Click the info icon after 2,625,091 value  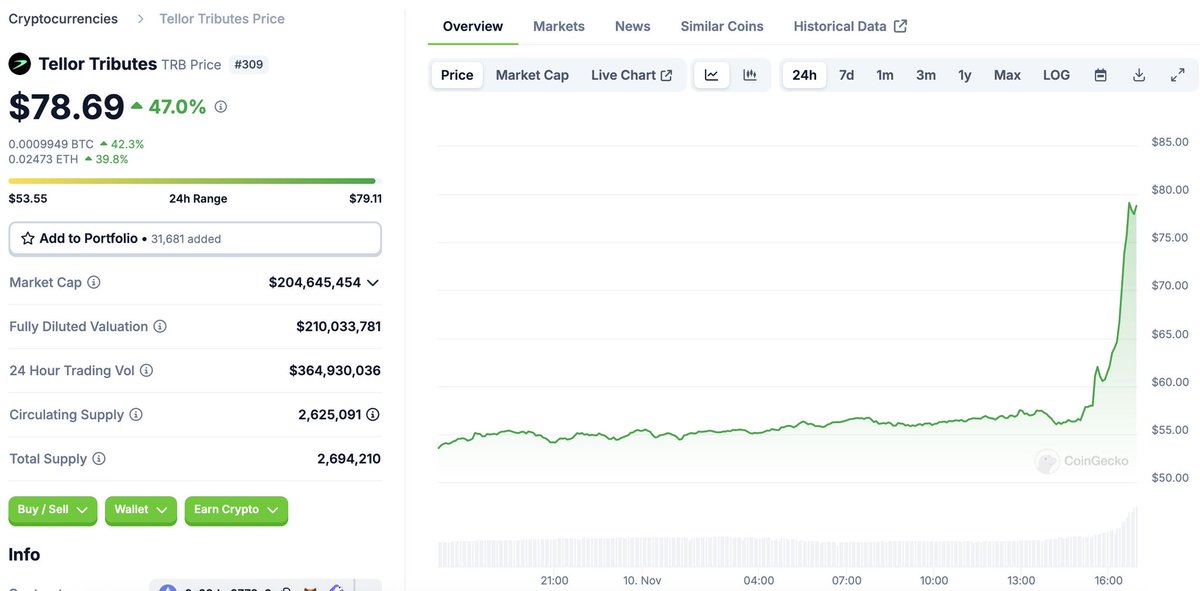coord(373,415)
